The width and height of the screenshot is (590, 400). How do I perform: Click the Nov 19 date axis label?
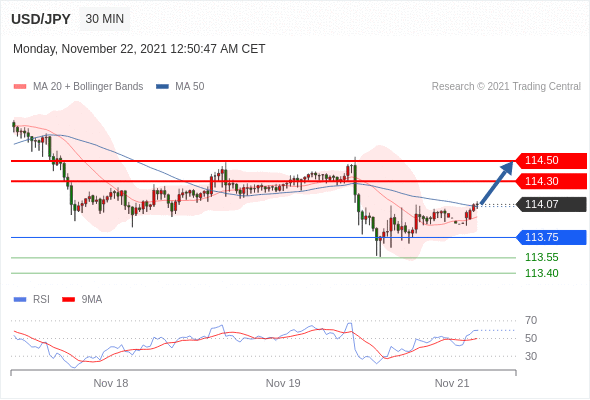click(x=283, y=383)
